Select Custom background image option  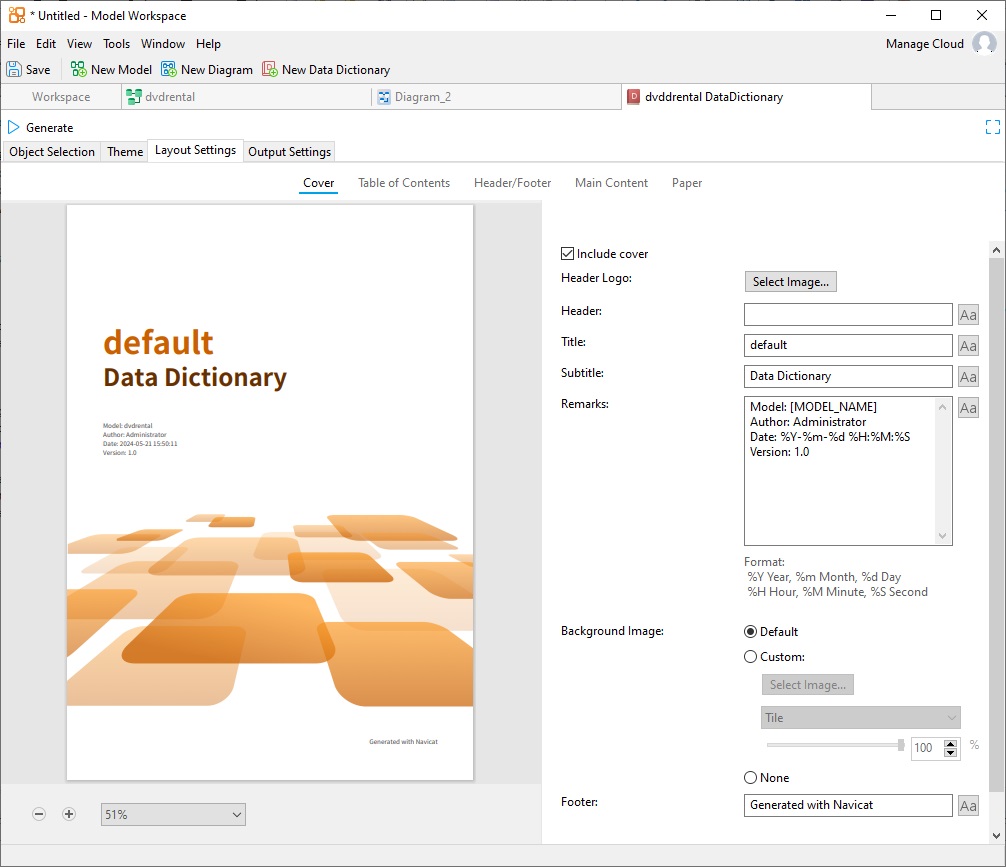point(750,657)
